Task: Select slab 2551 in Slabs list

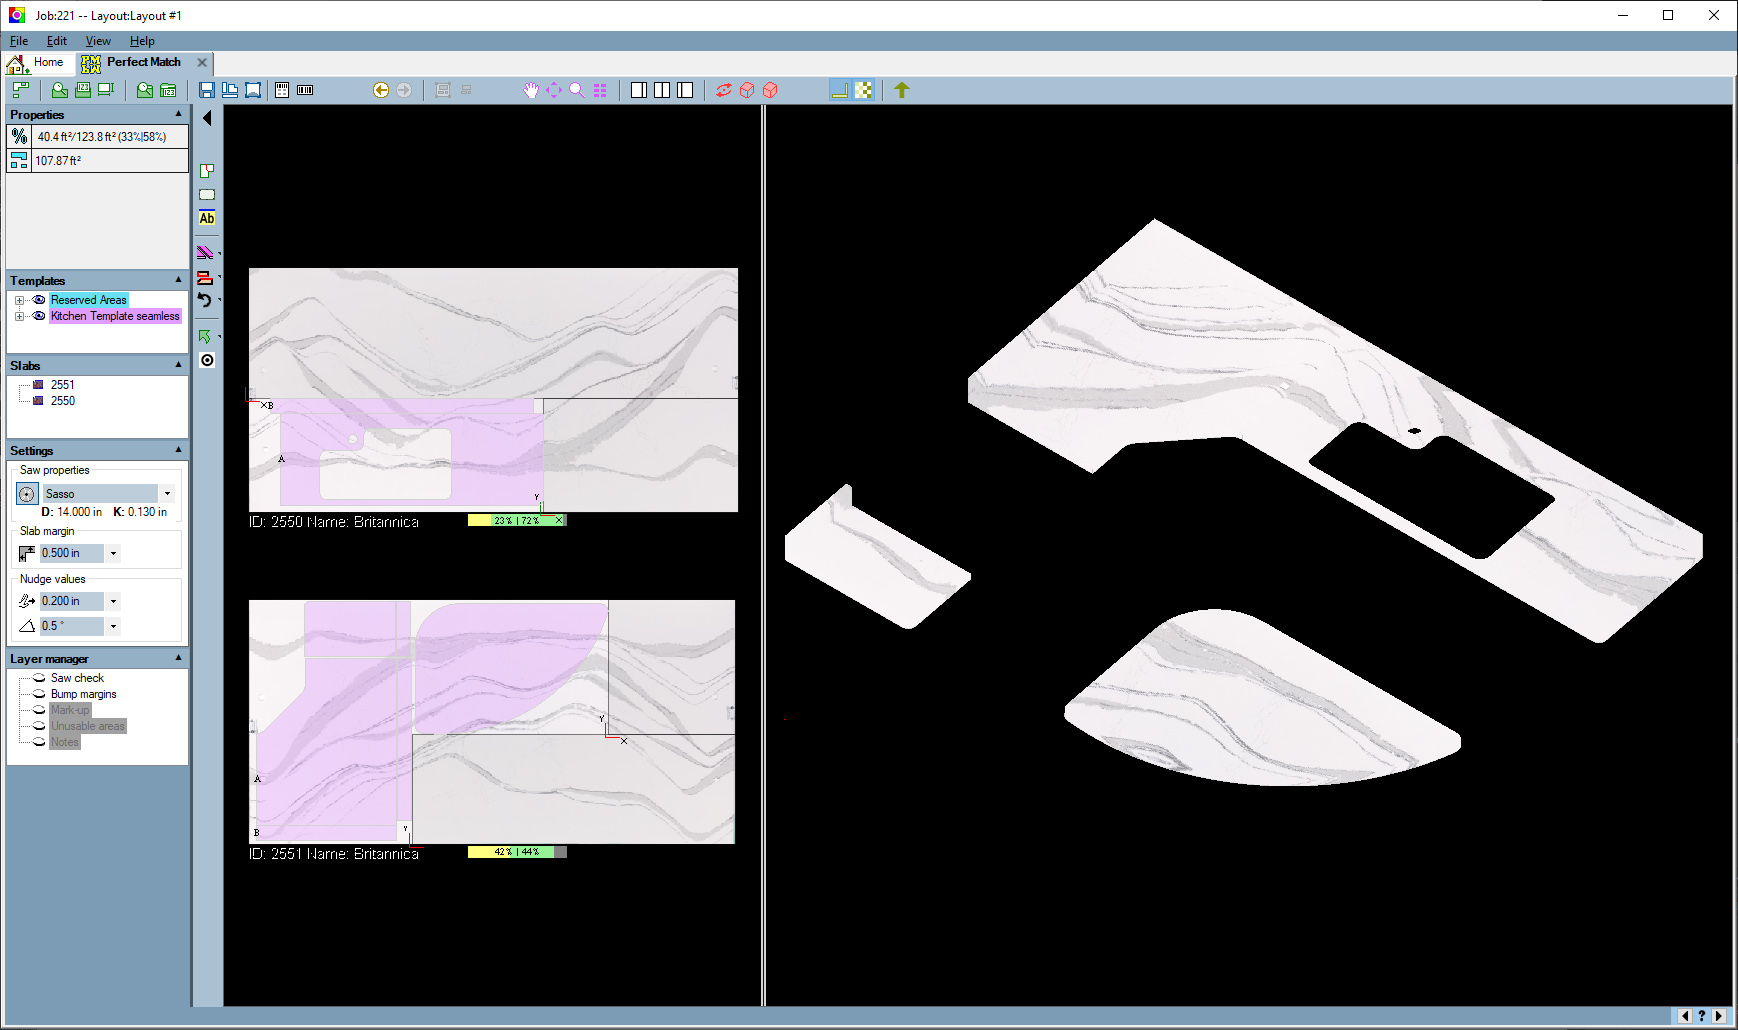Action: pos(63,385)
